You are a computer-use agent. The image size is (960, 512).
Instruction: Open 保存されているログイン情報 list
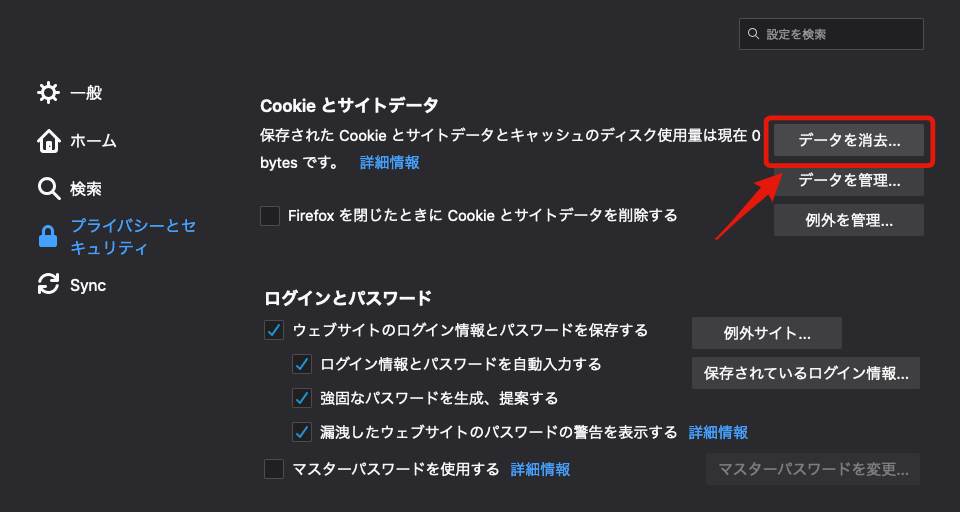[x=806, y=373]
